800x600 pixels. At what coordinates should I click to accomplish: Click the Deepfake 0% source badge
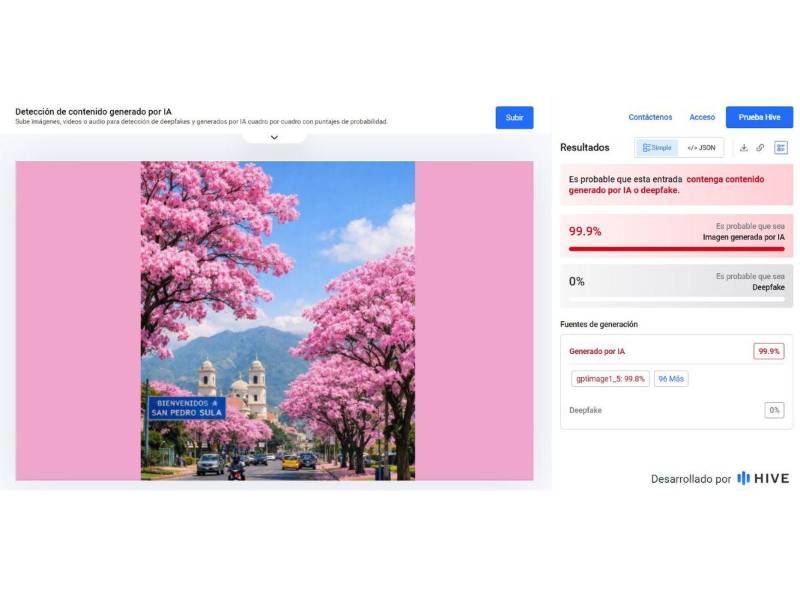click(x=773, y=410)
